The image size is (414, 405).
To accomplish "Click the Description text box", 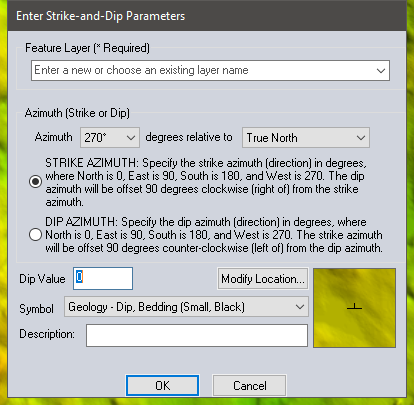I will 197,335.
